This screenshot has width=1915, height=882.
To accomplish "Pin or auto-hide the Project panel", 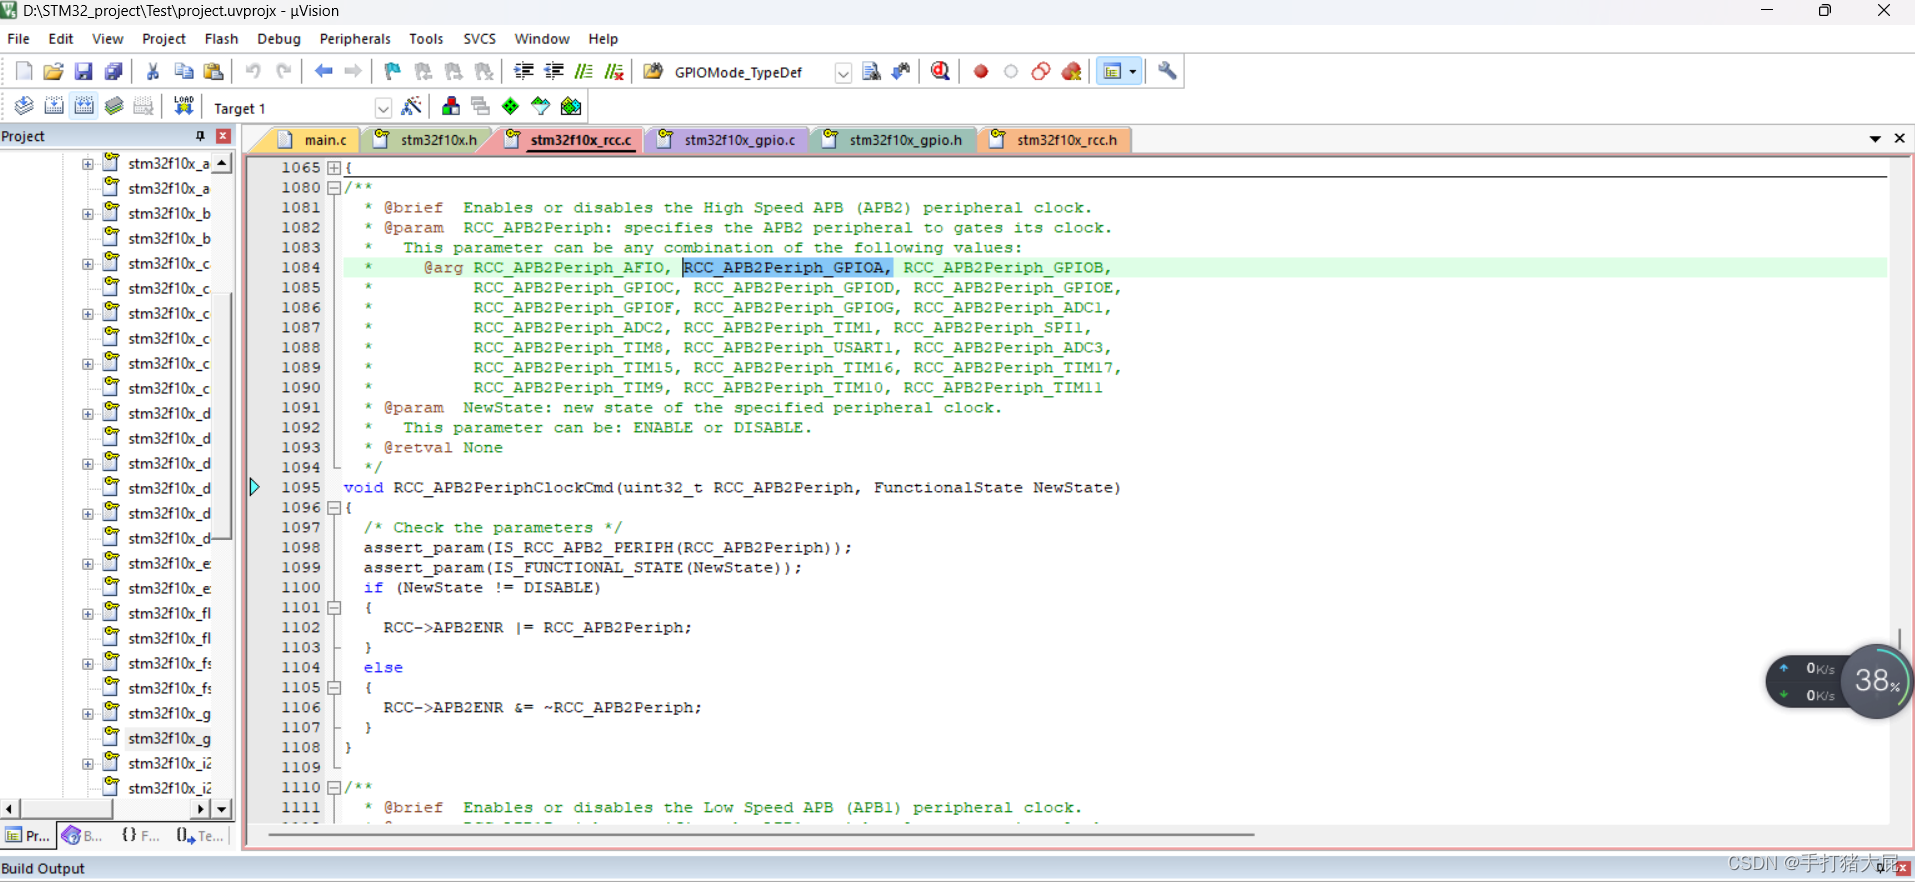I will (200, 136).
